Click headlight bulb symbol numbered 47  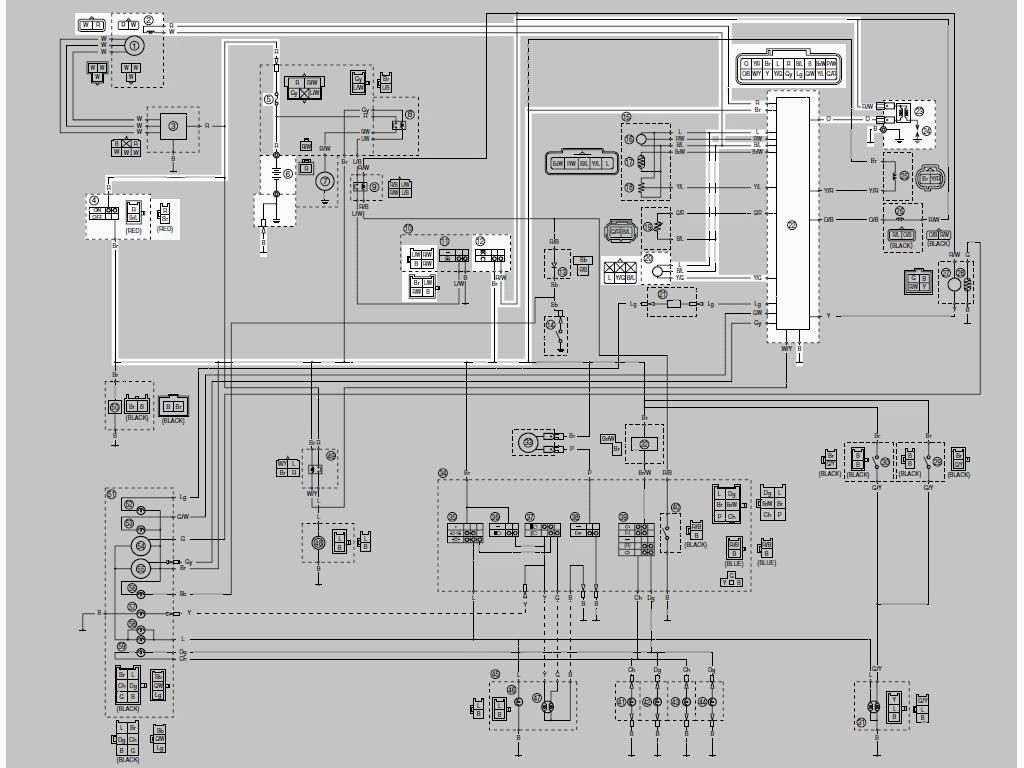click(x=547, y=708)
